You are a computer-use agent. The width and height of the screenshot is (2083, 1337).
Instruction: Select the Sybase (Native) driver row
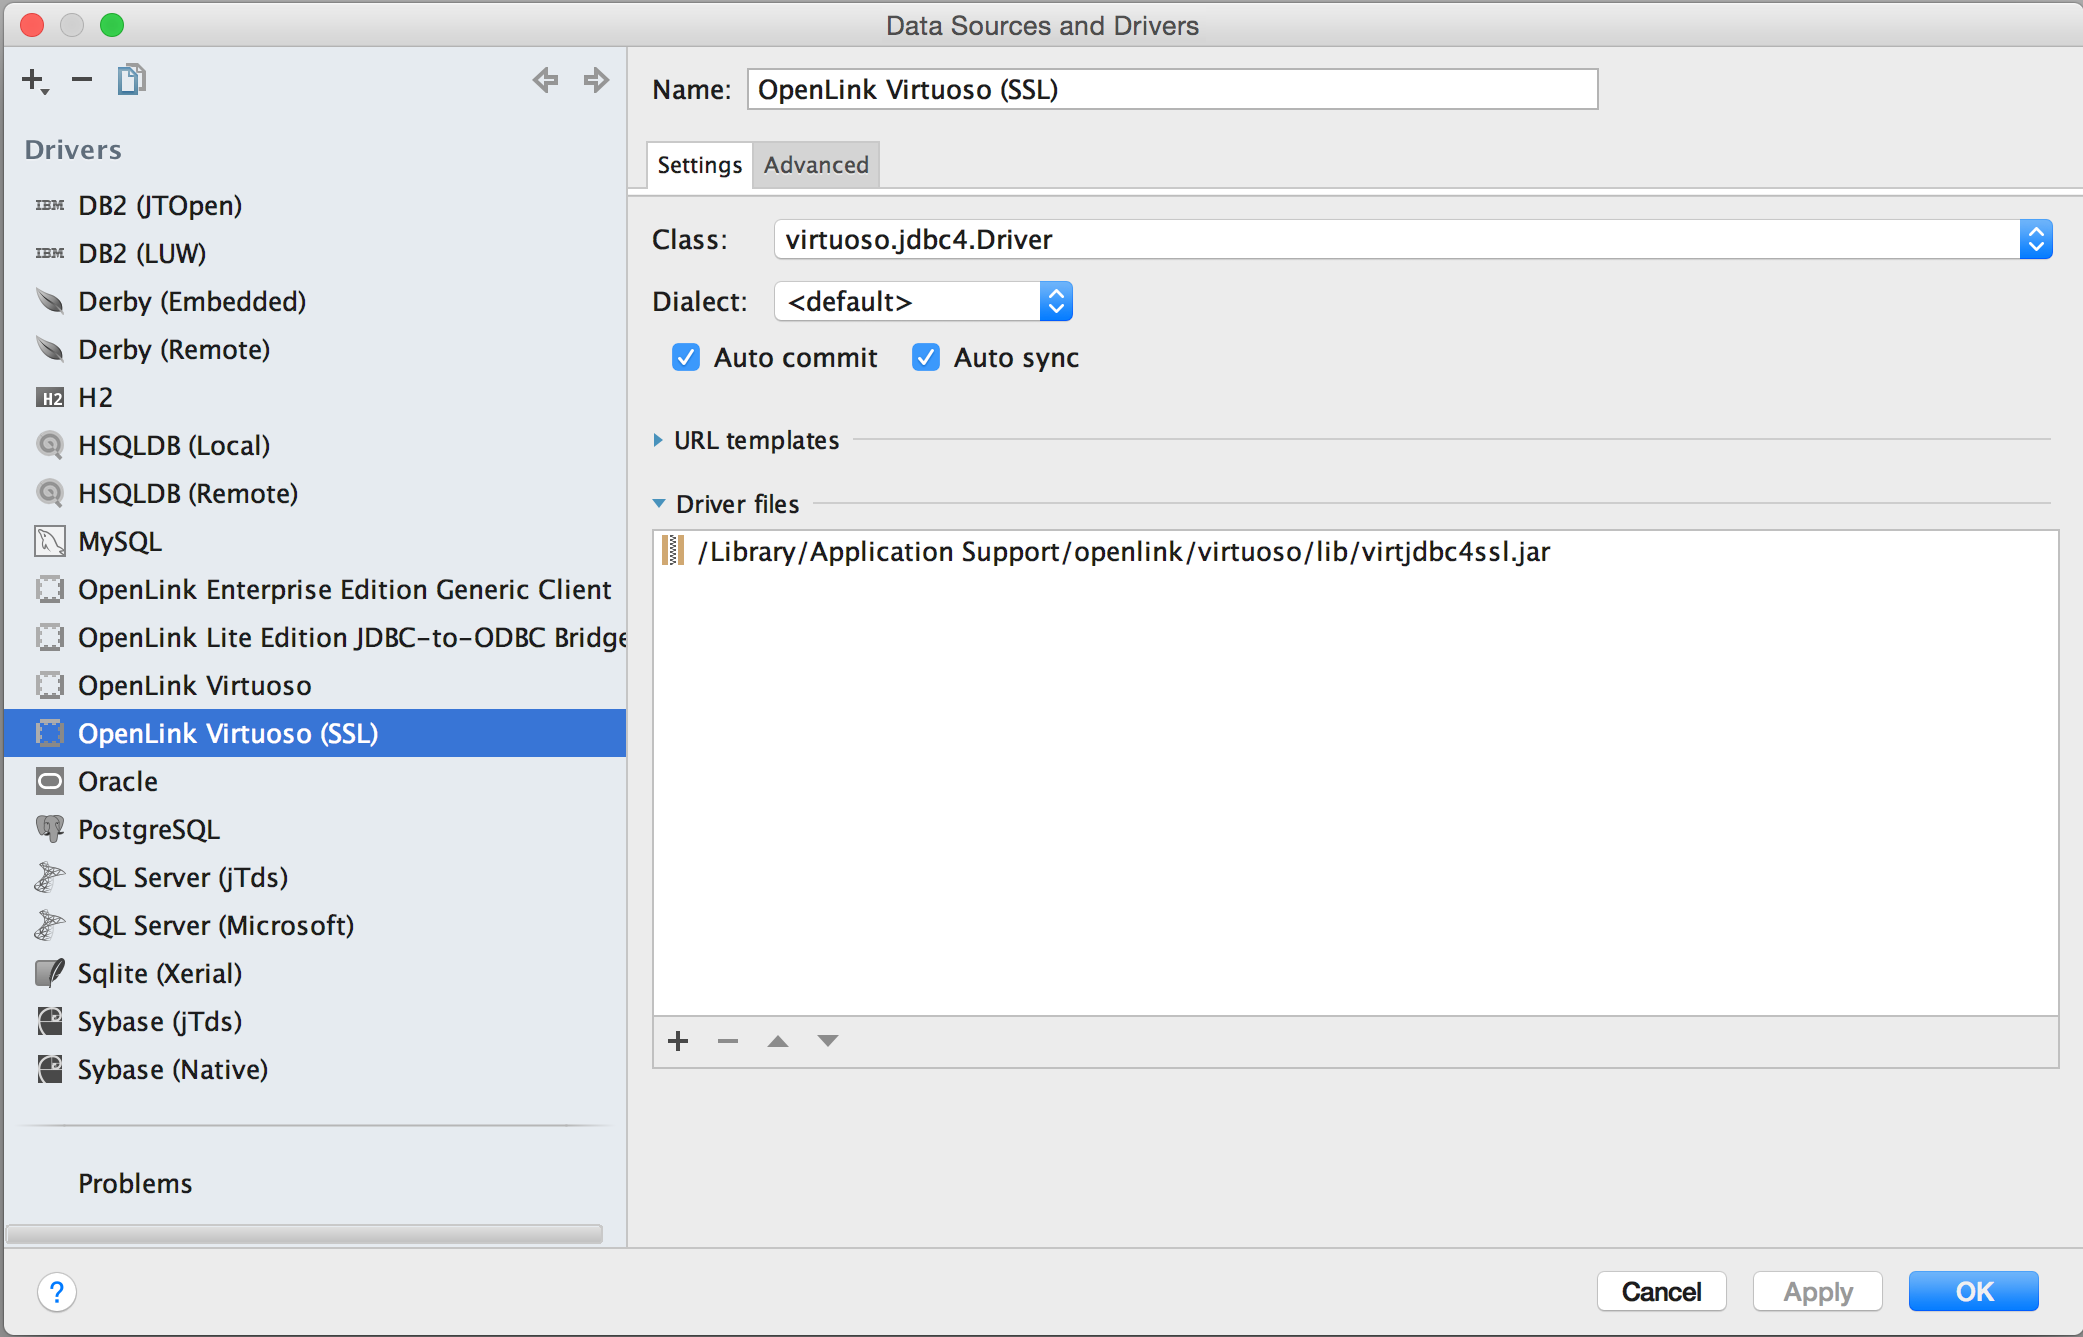315,1069
